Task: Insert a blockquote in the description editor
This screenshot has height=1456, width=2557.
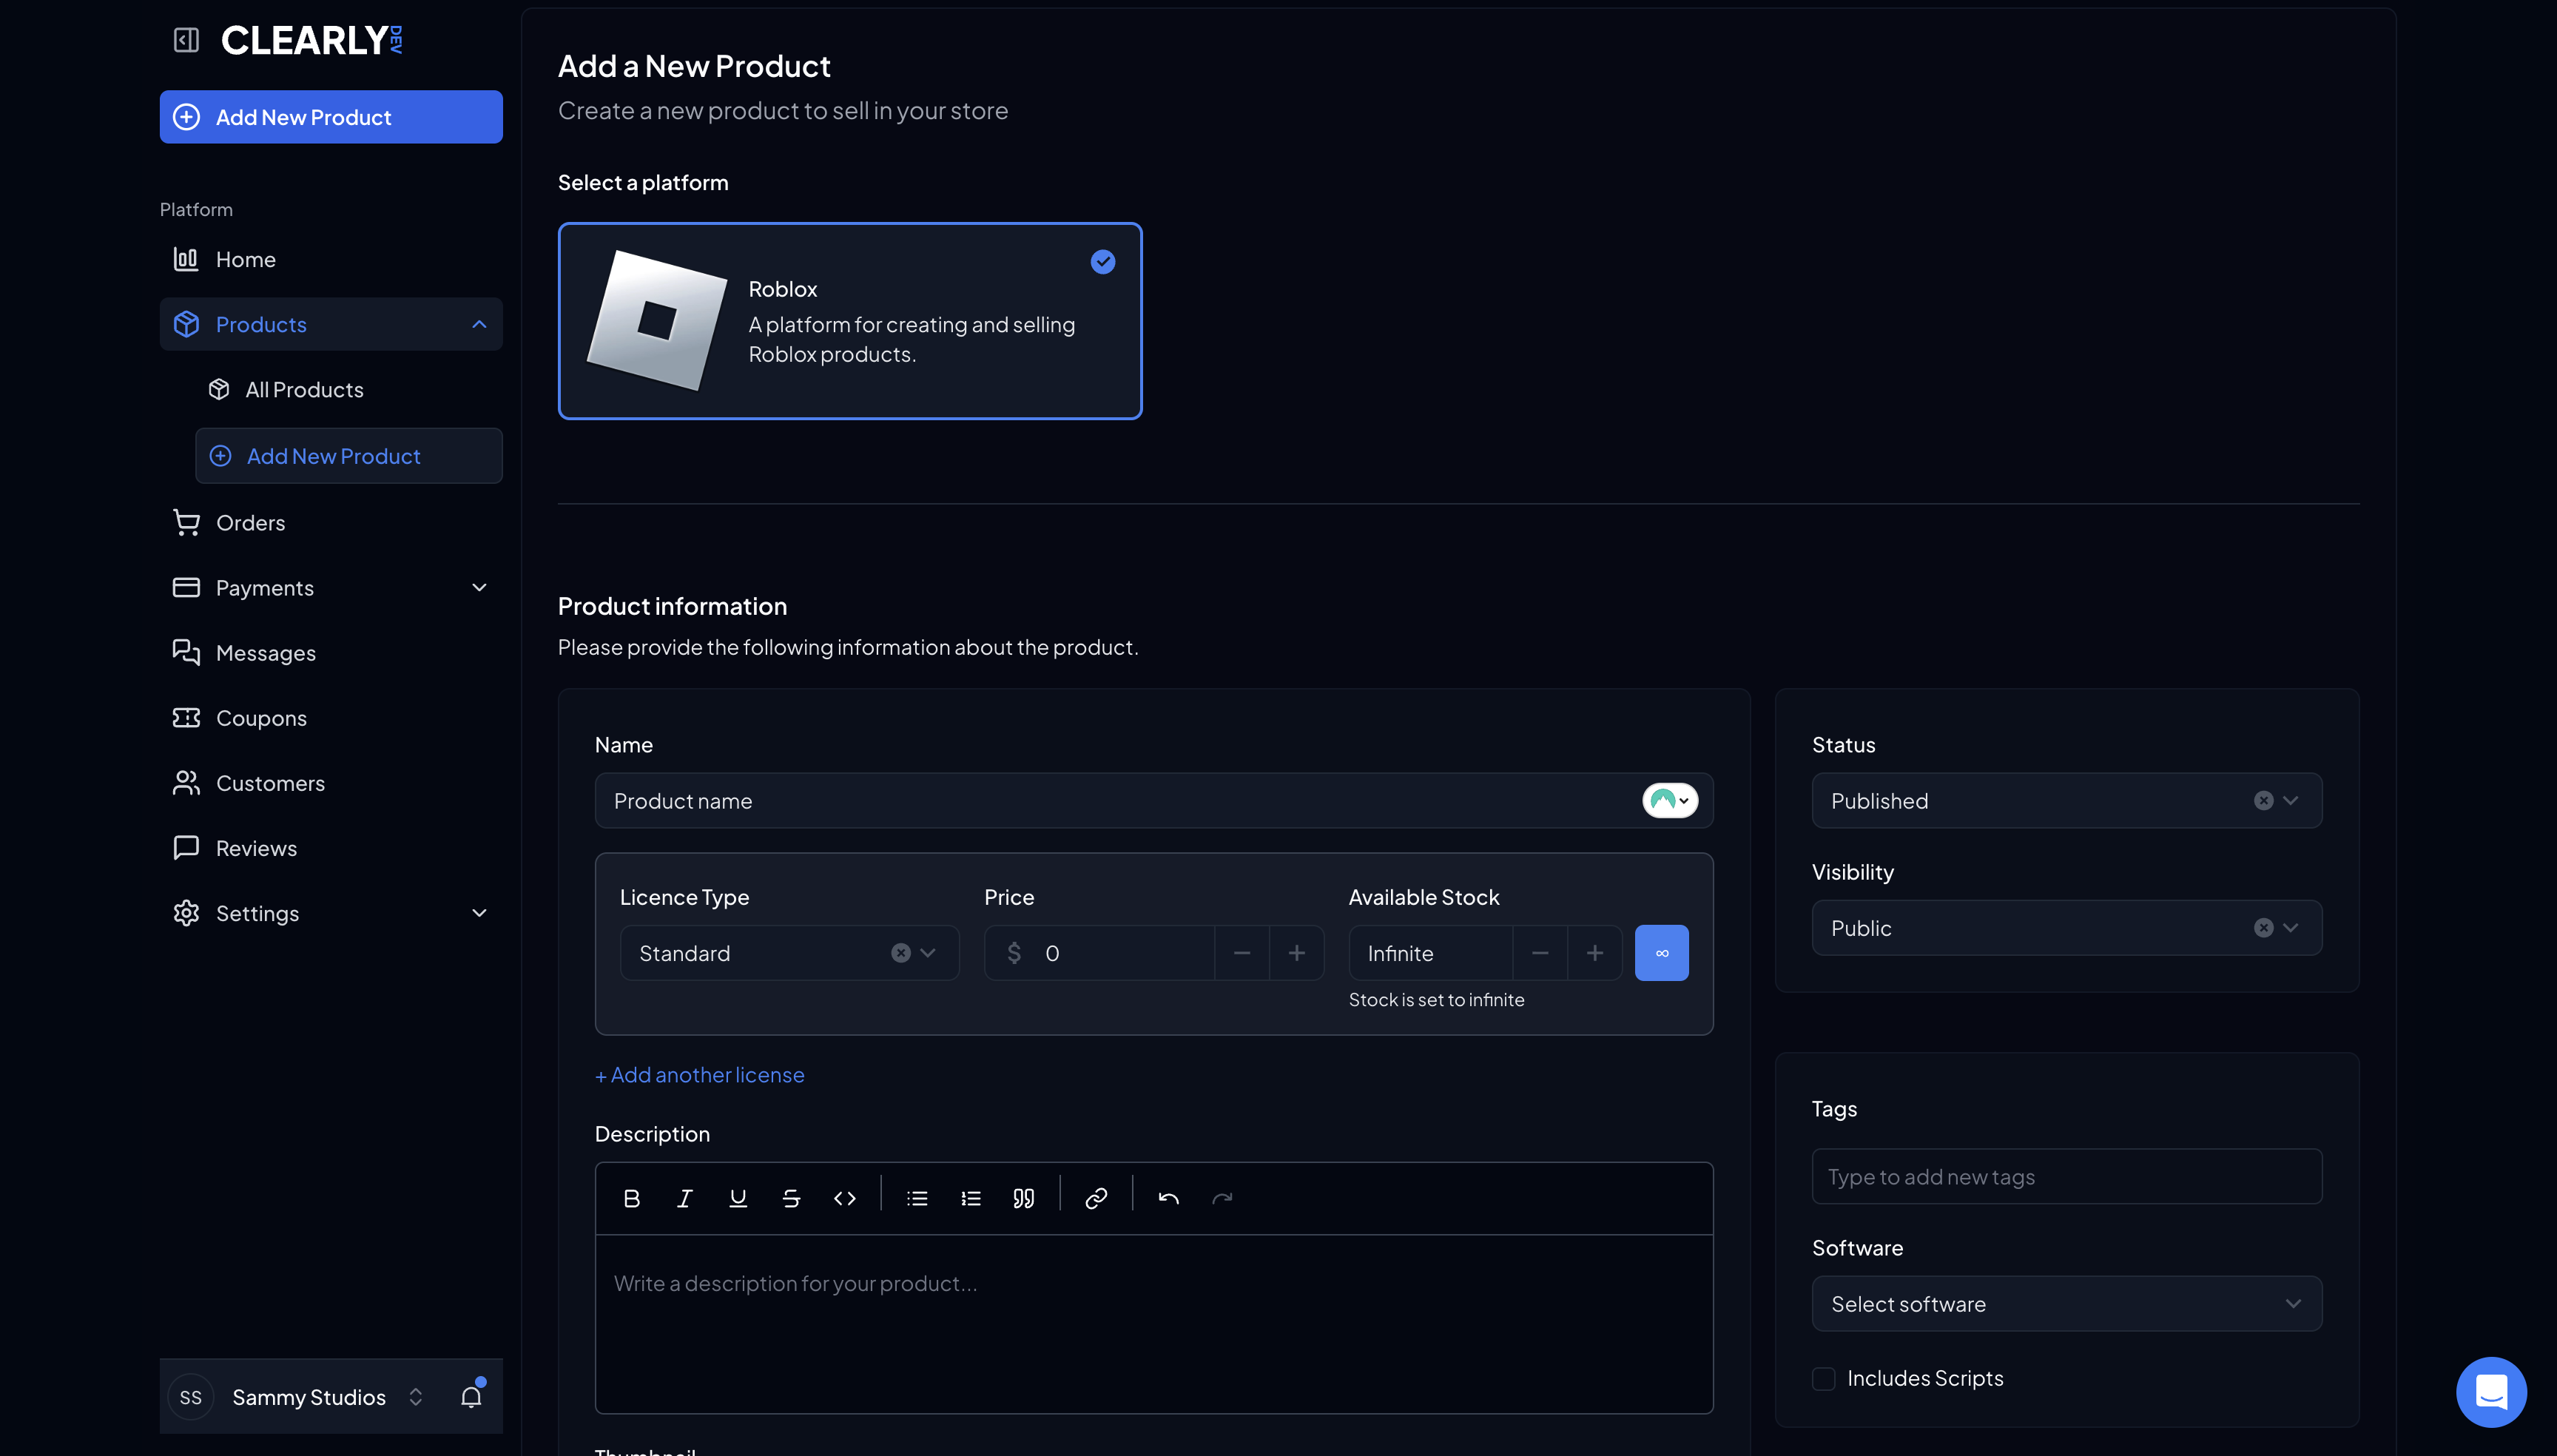Action: pyautogui.click(x=1023, y=1197)
